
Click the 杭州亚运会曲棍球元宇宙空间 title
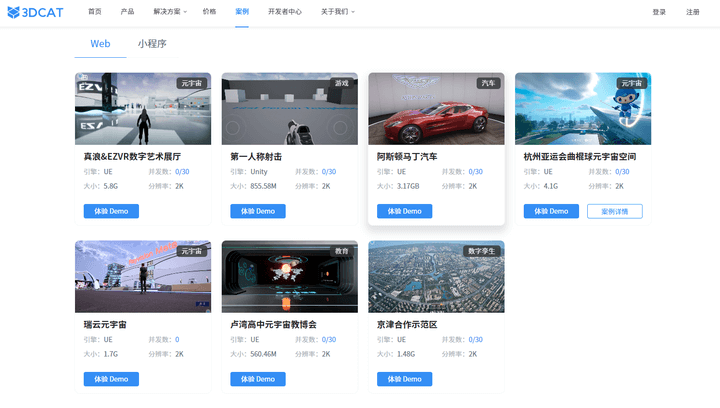(x=580, y=157)
